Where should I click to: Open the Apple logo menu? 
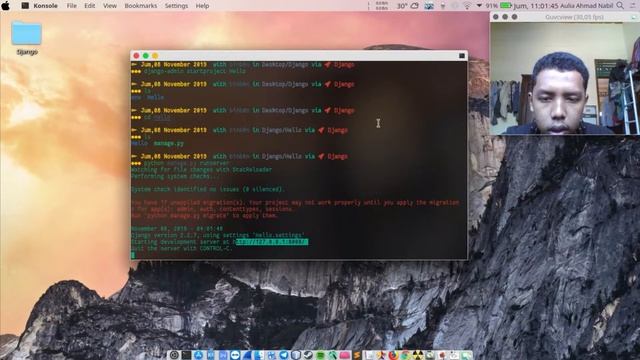pyautogui.click(x=6, y=6)
